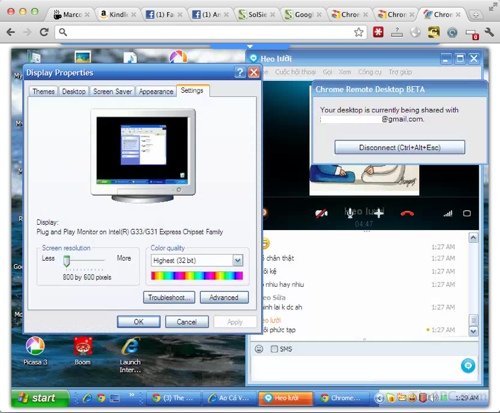This screenshot has height=413, width=500.
Task: Mute the microphone in the Skype call
Action: [350, 213]
